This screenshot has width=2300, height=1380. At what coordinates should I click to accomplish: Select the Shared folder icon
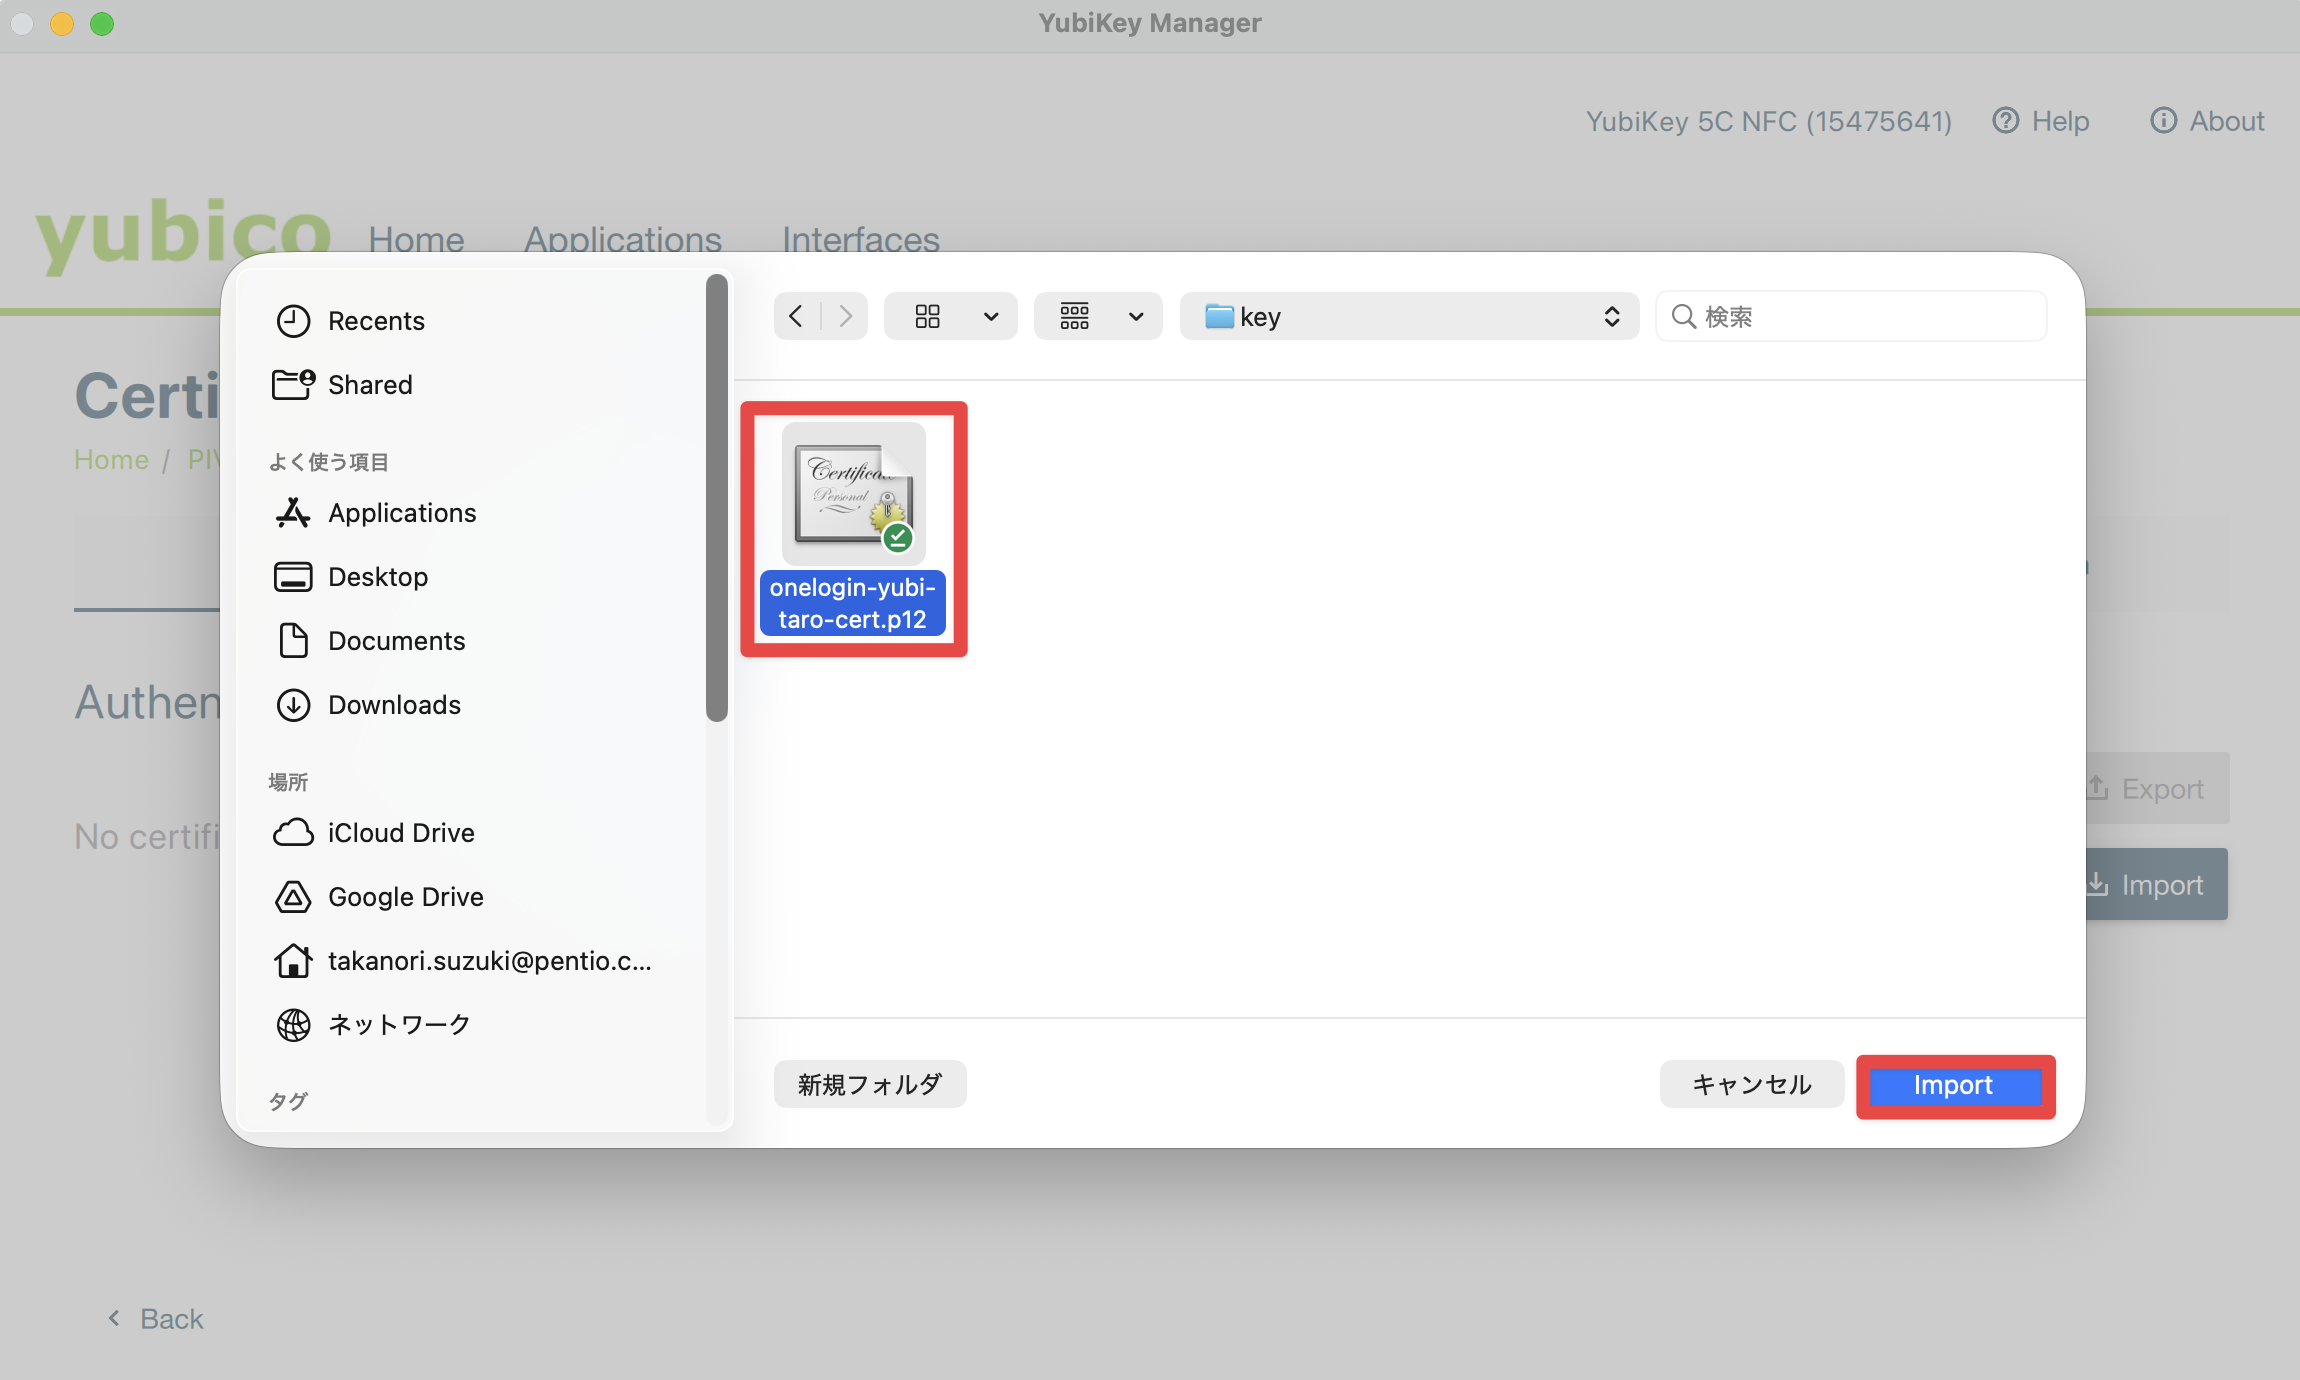[293, 384]
